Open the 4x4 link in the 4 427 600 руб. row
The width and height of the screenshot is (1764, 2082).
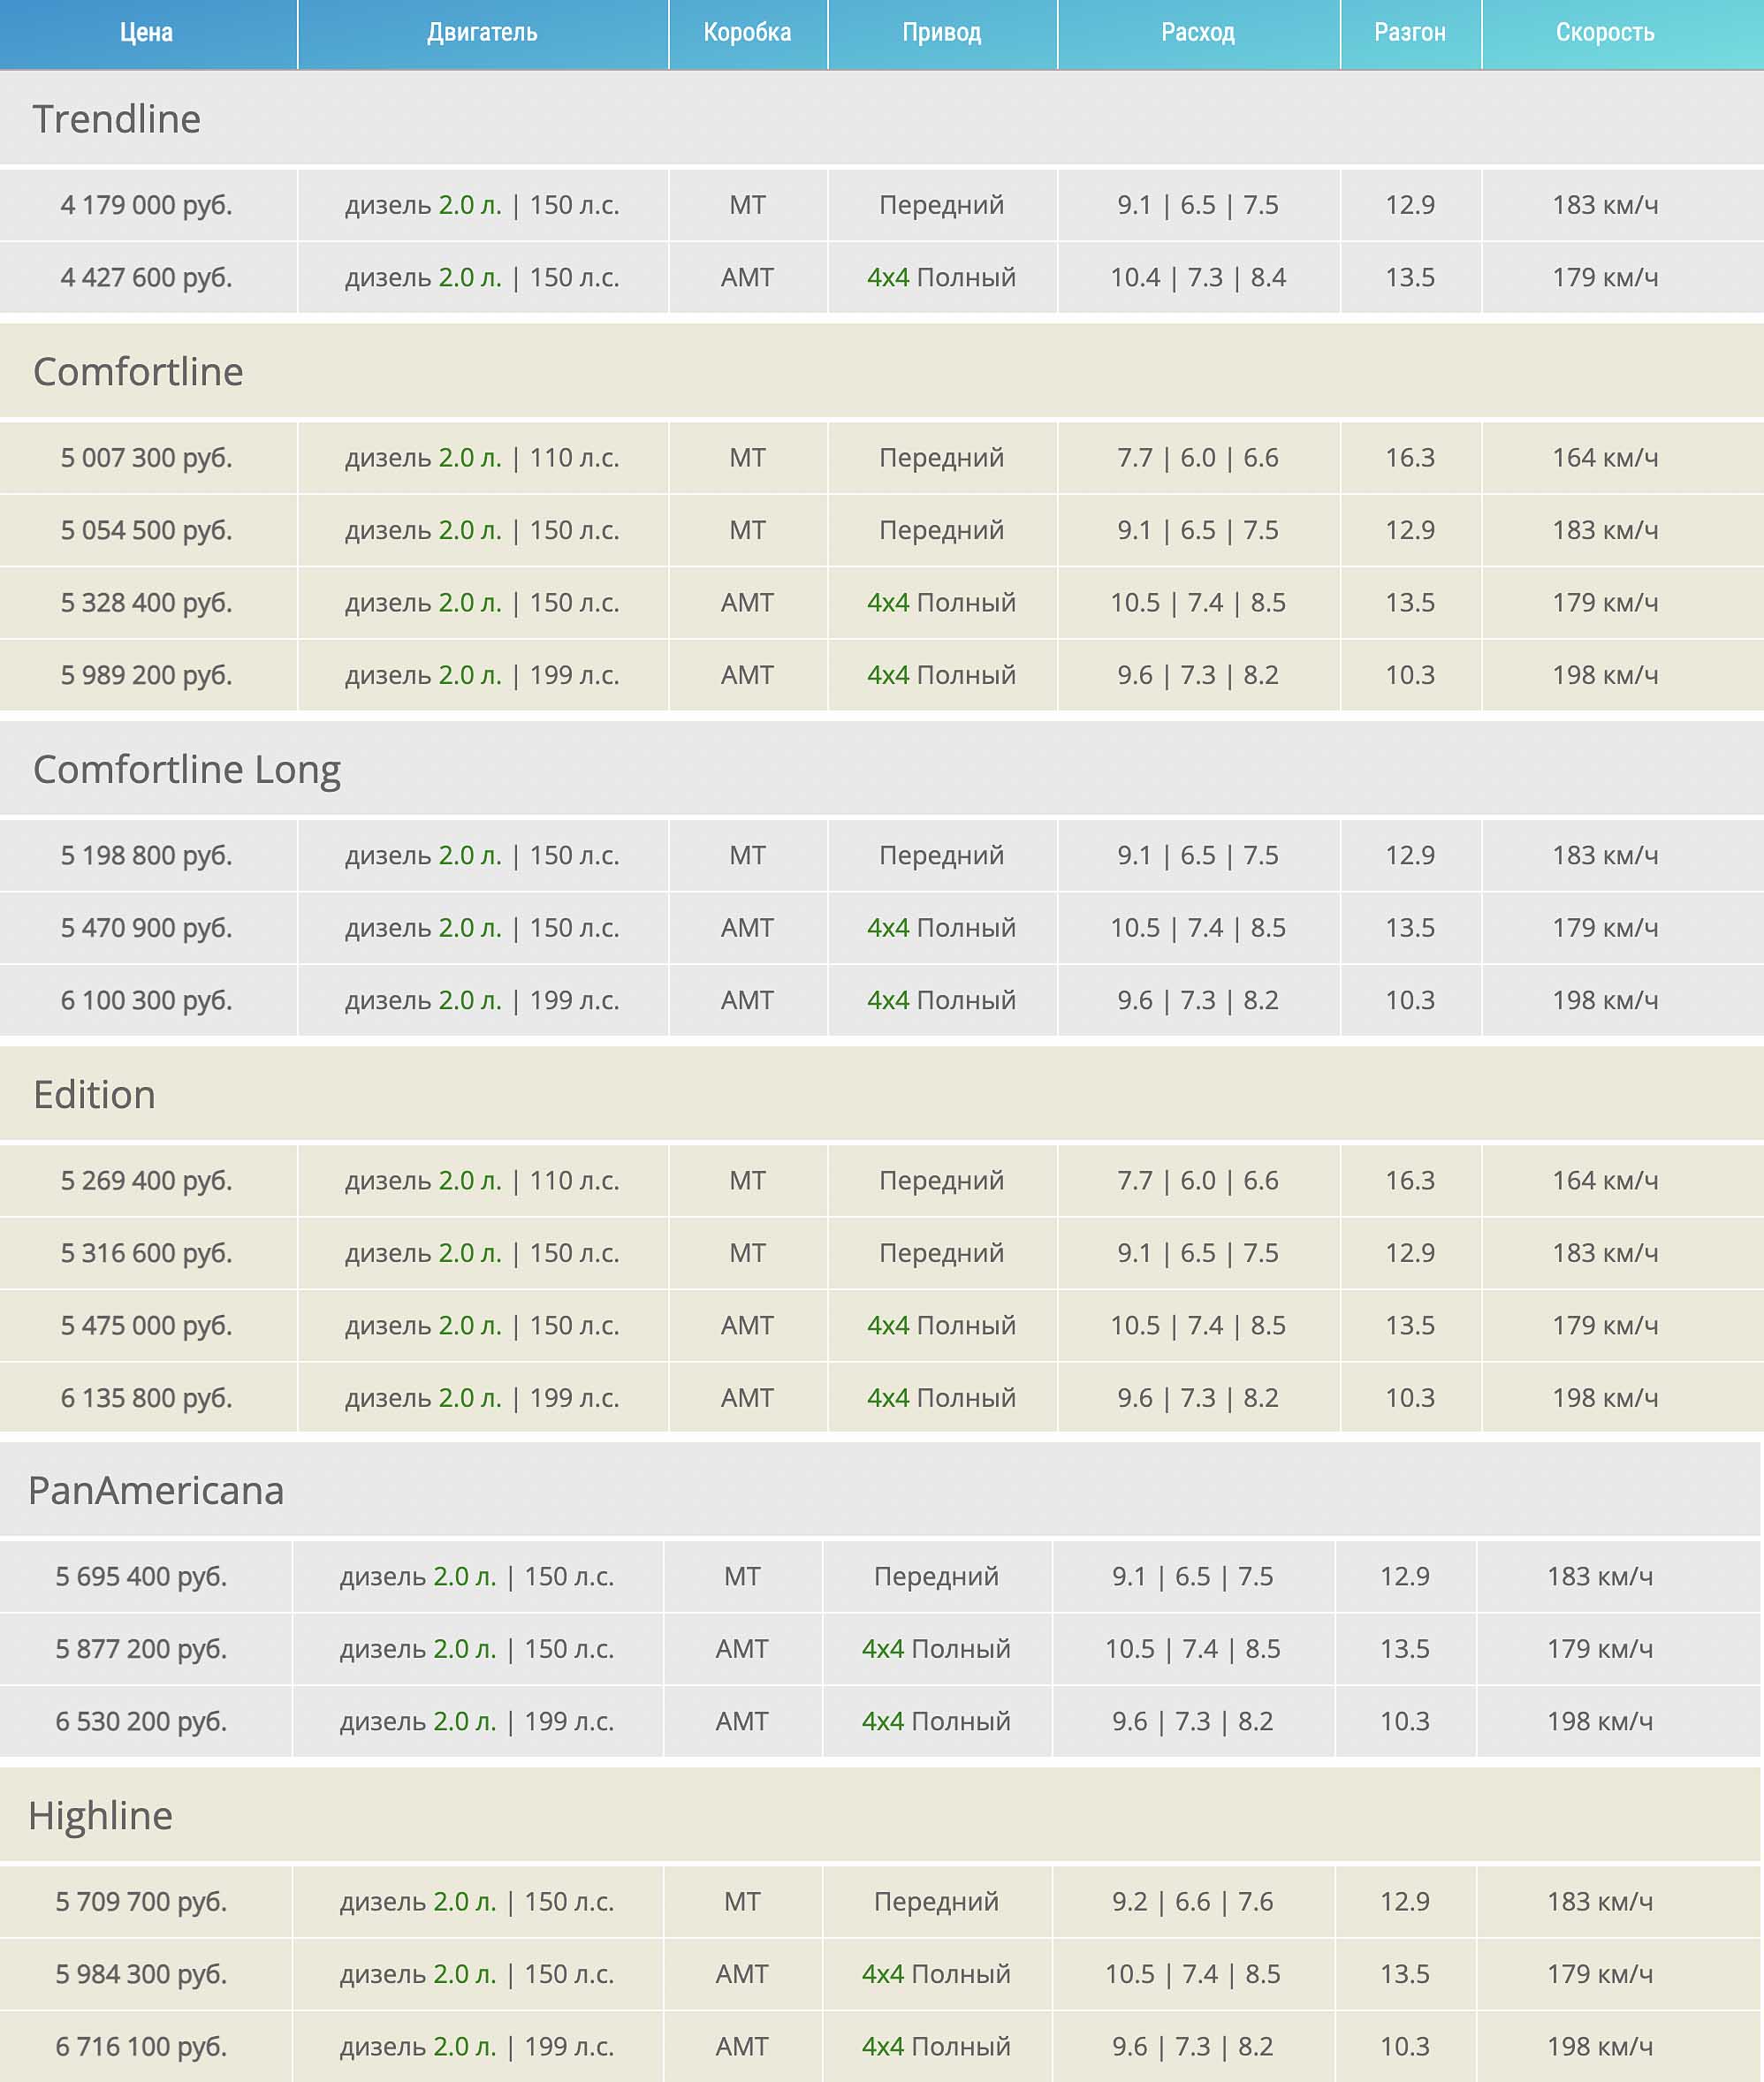[887, 277]
